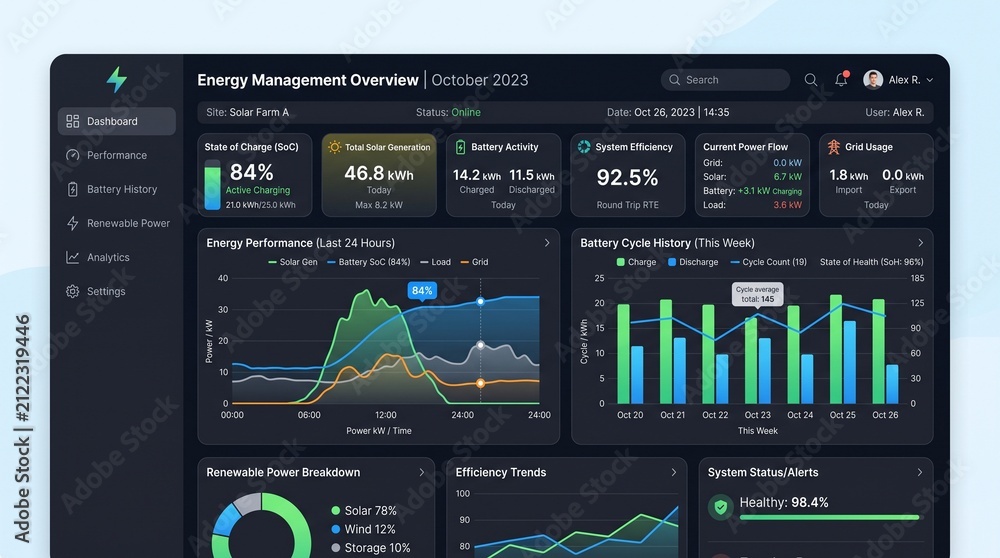Open the Alex R. user dropdown arrow
Image resolution: width=1000 pixels, height=558 pixels.
click(x=930, y=80)
